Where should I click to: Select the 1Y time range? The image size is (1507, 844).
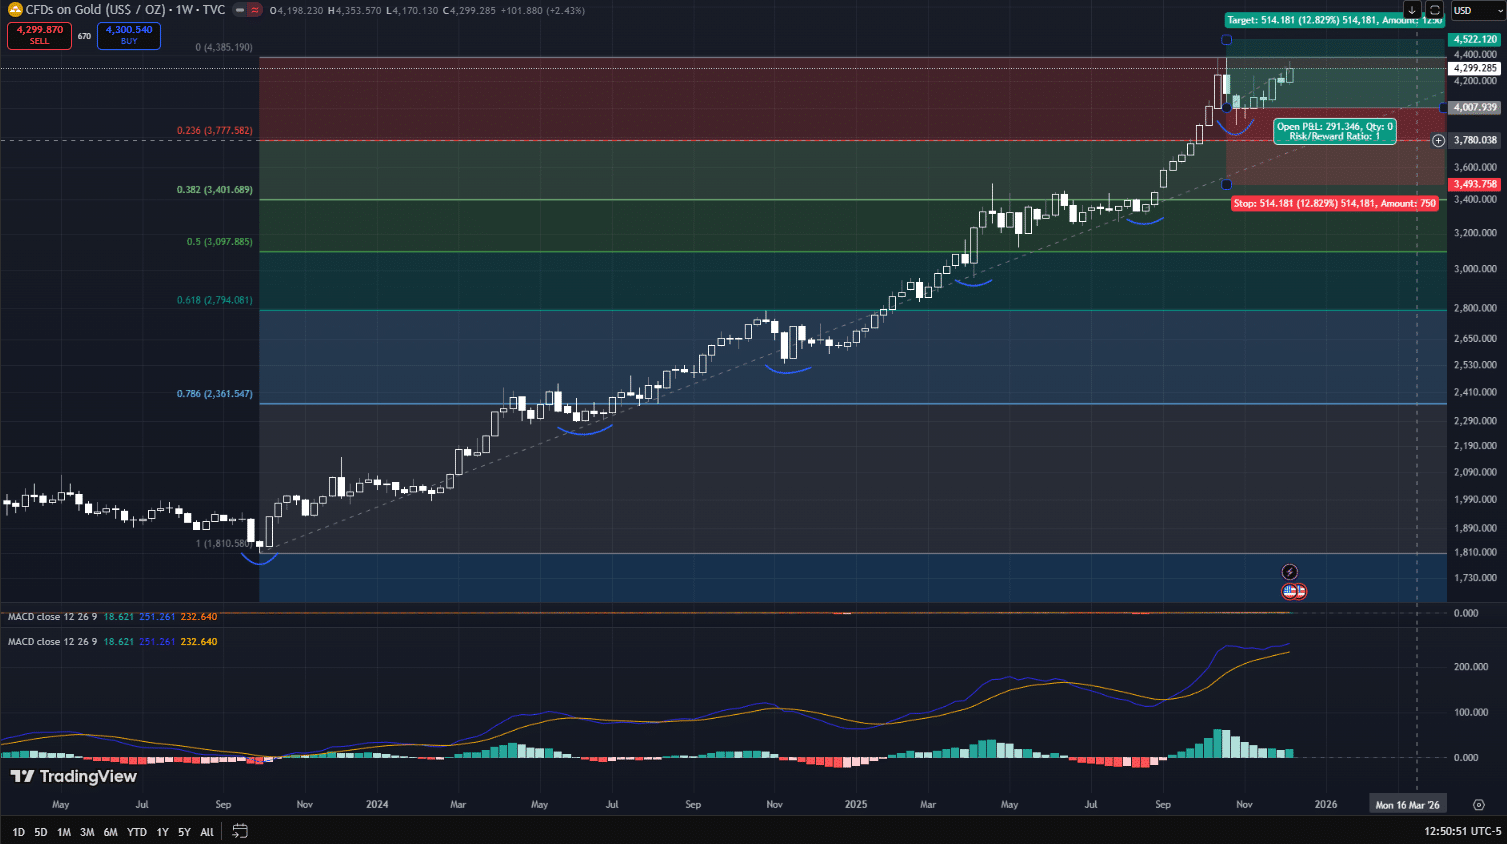click(162, 832)
